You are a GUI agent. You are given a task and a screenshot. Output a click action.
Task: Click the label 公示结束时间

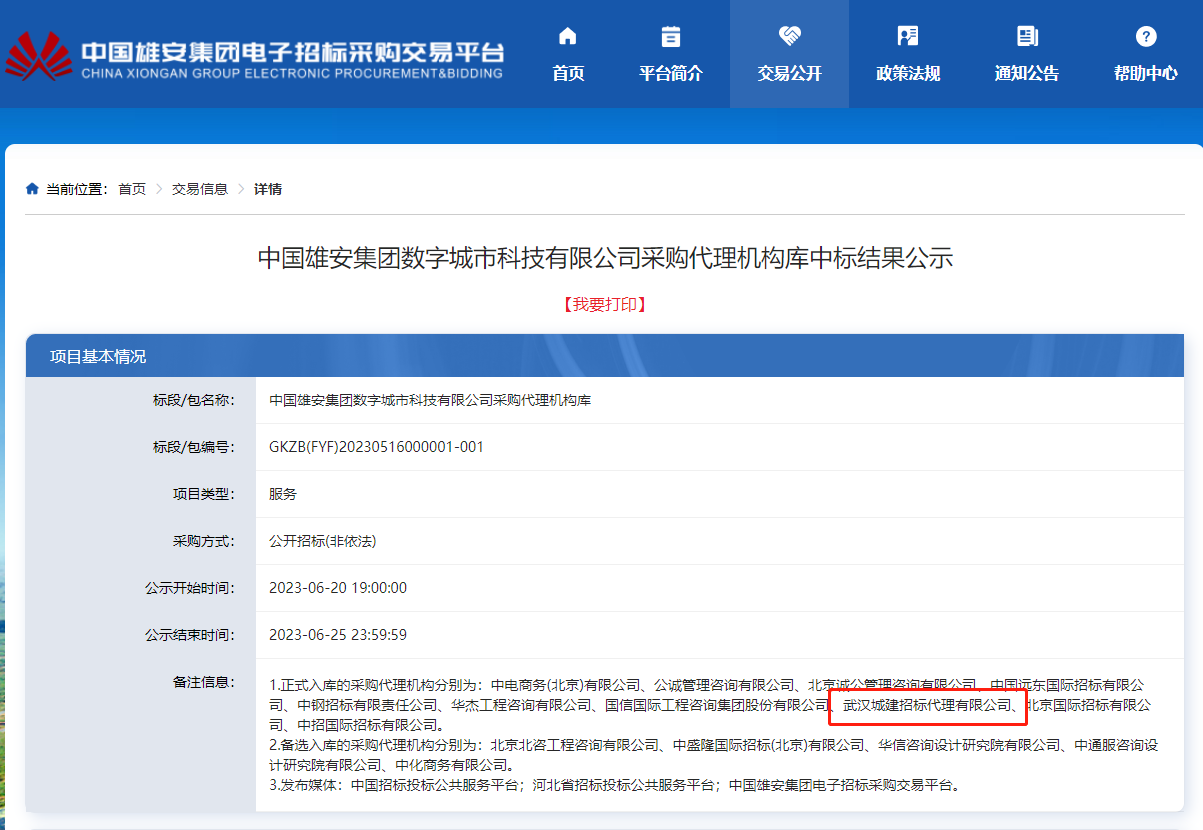190,635
